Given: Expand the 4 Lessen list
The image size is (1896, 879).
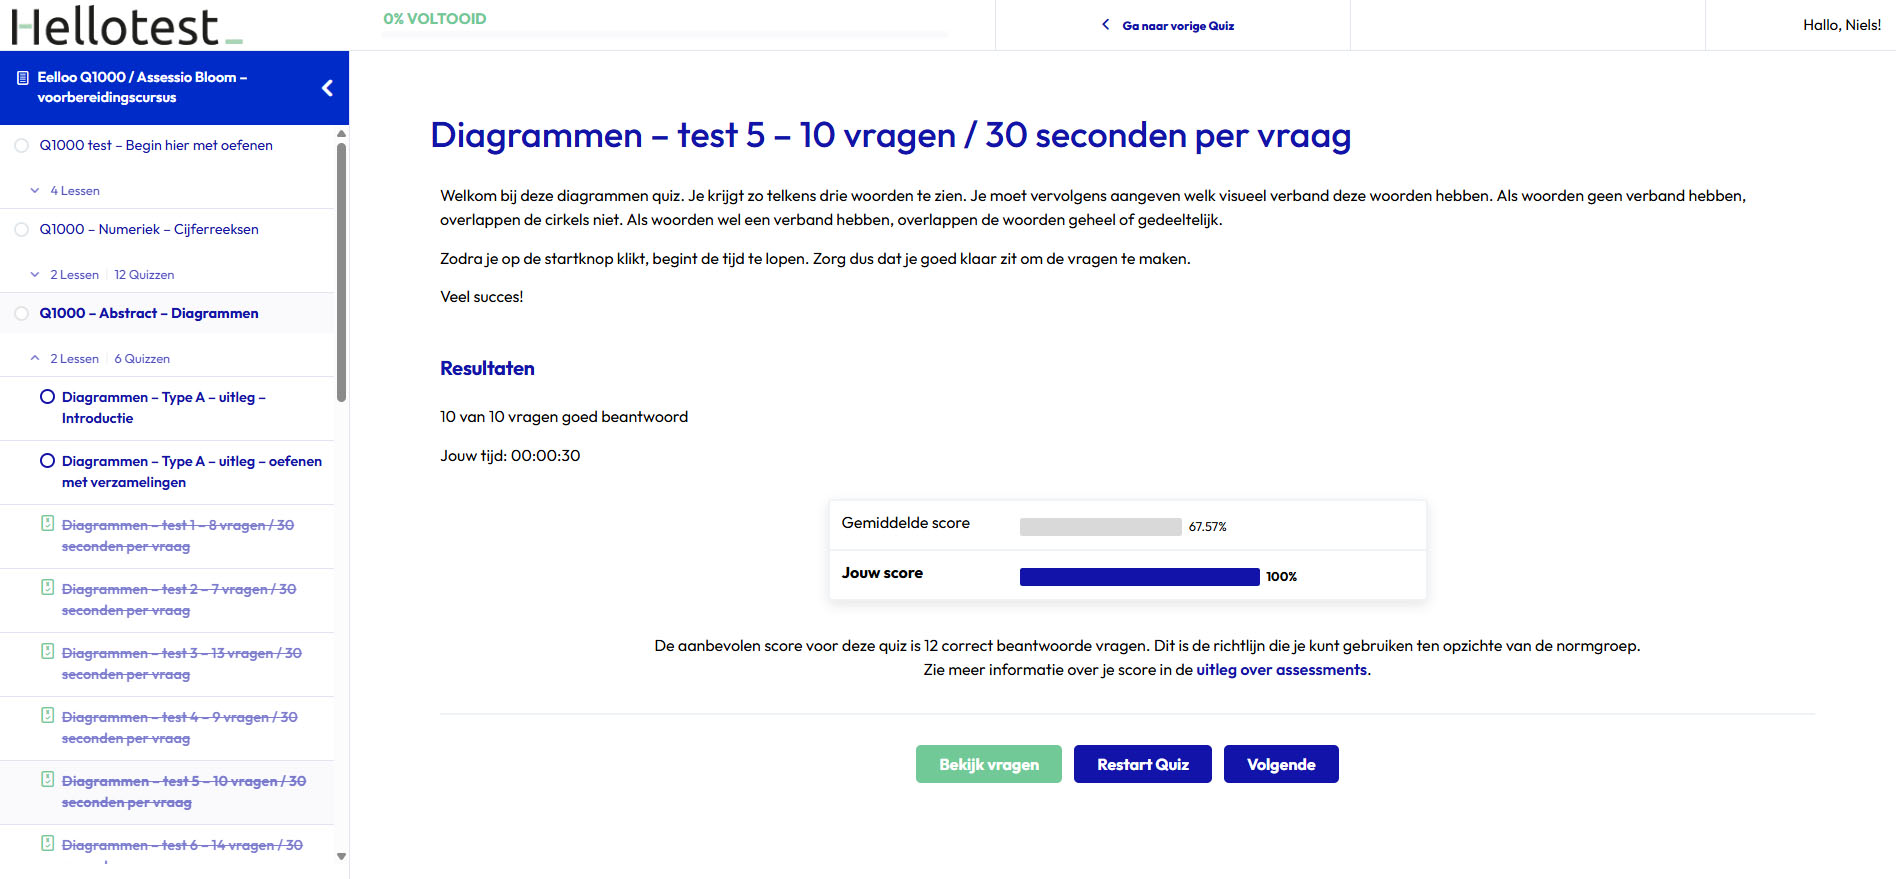Looking at the screenshot, I should click(36, 190).
